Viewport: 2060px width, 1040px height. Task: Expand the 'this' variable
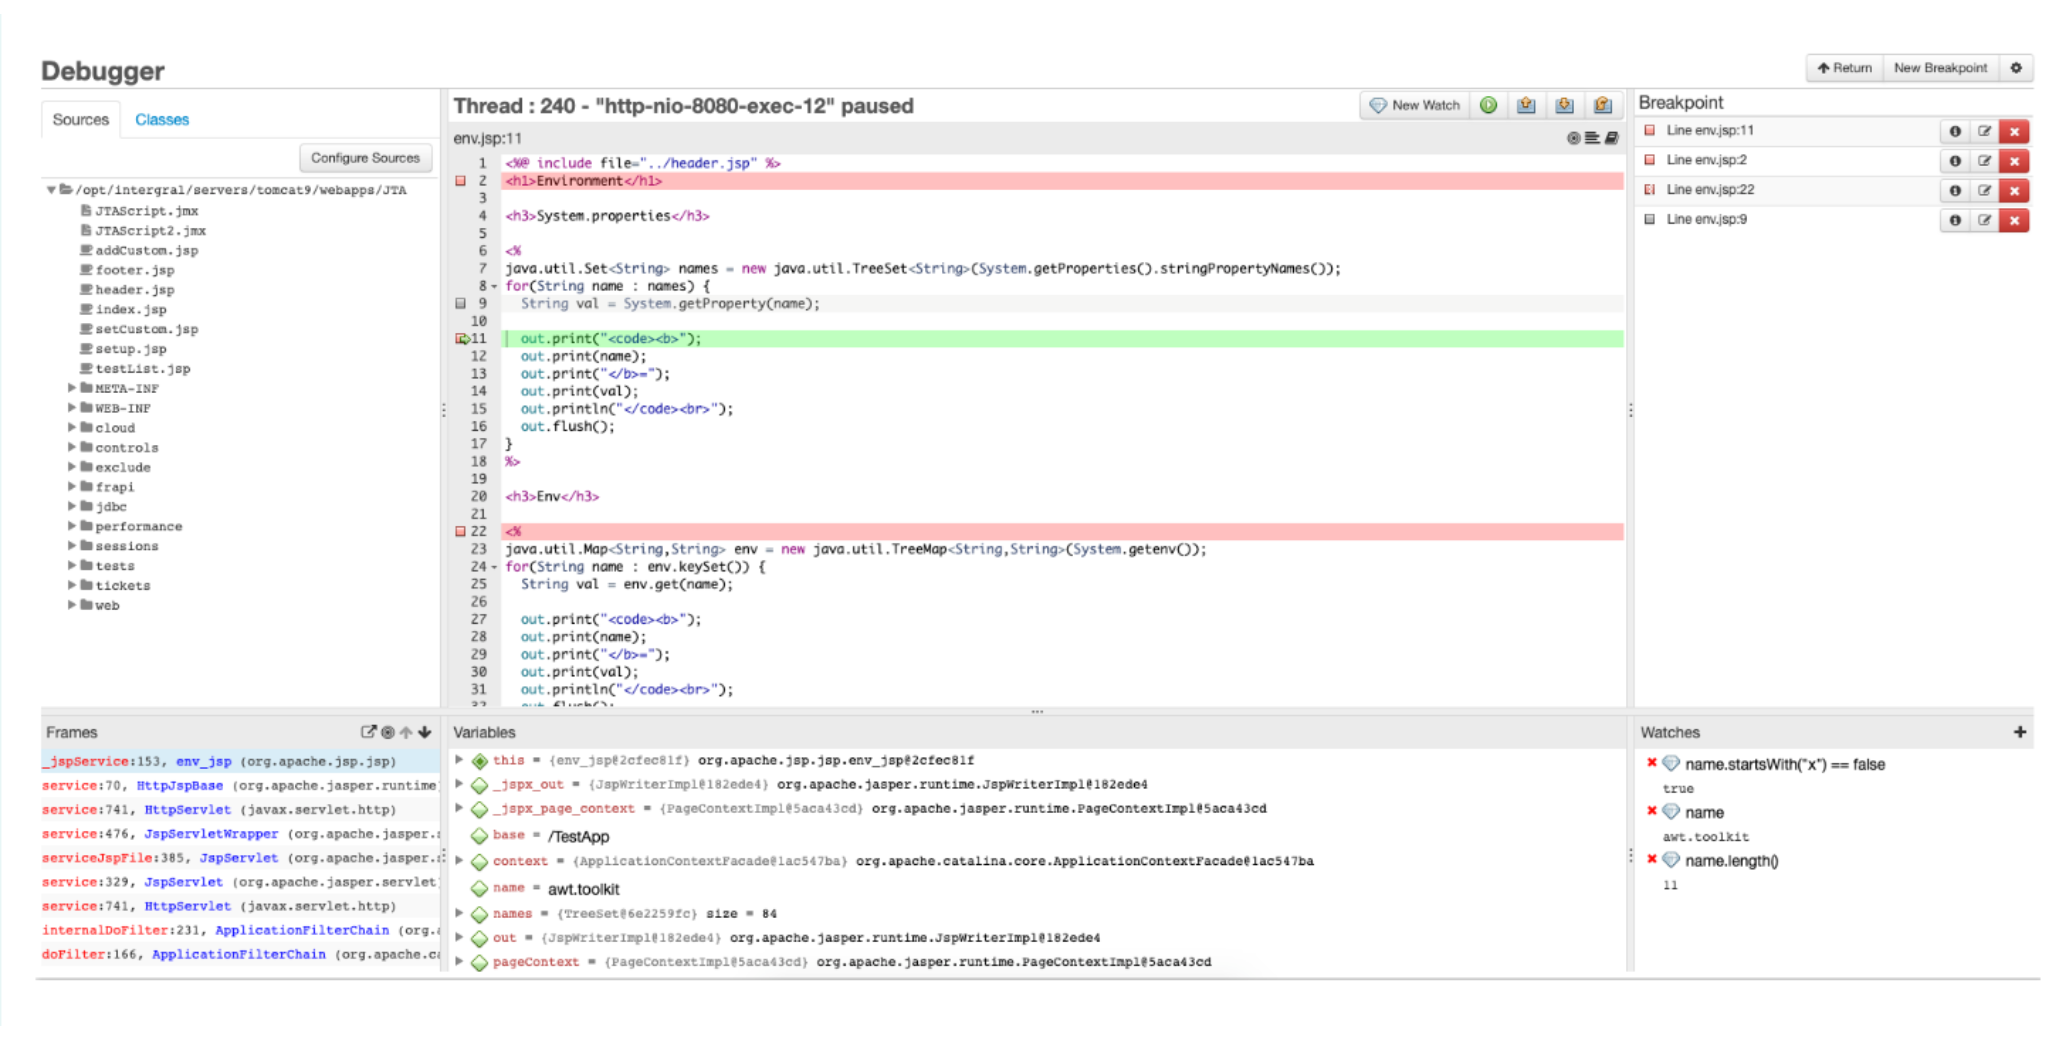459,760
